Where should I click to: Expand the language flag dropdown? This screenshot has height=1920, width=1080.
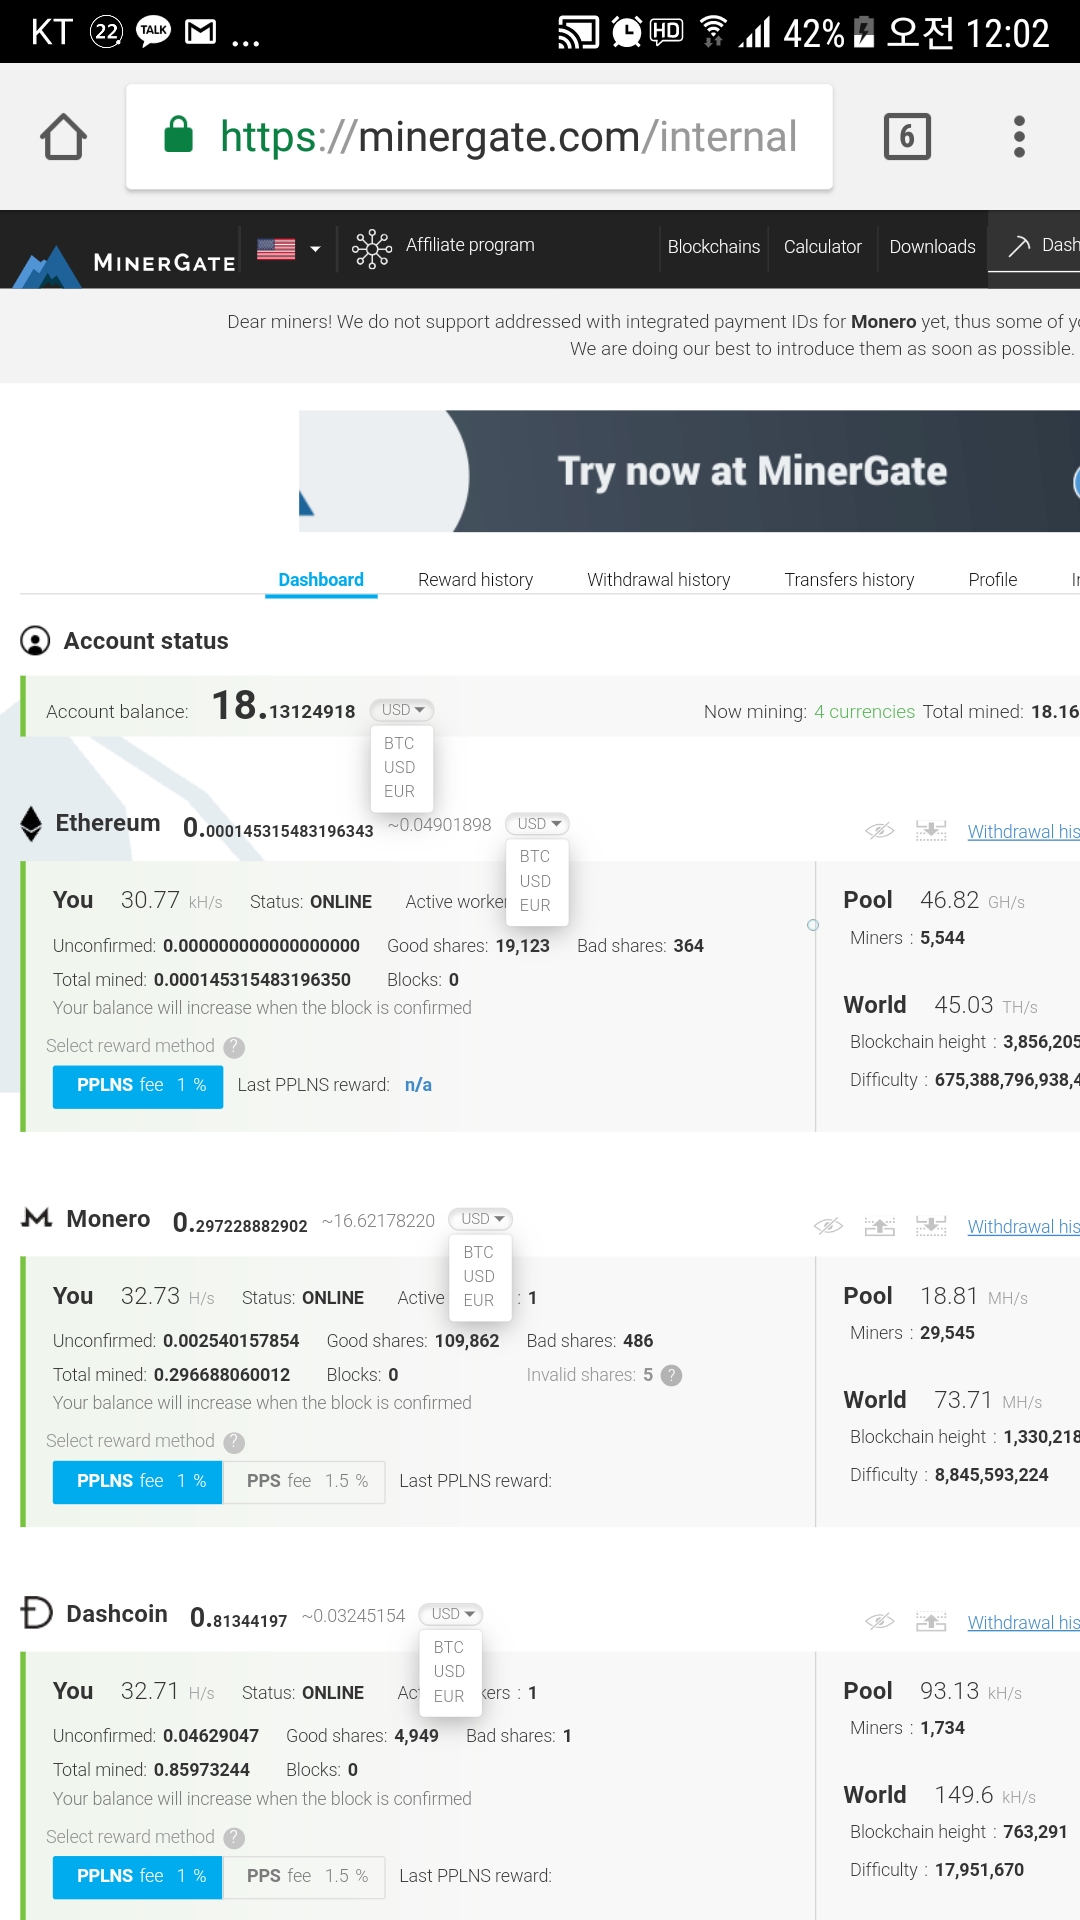288,249
